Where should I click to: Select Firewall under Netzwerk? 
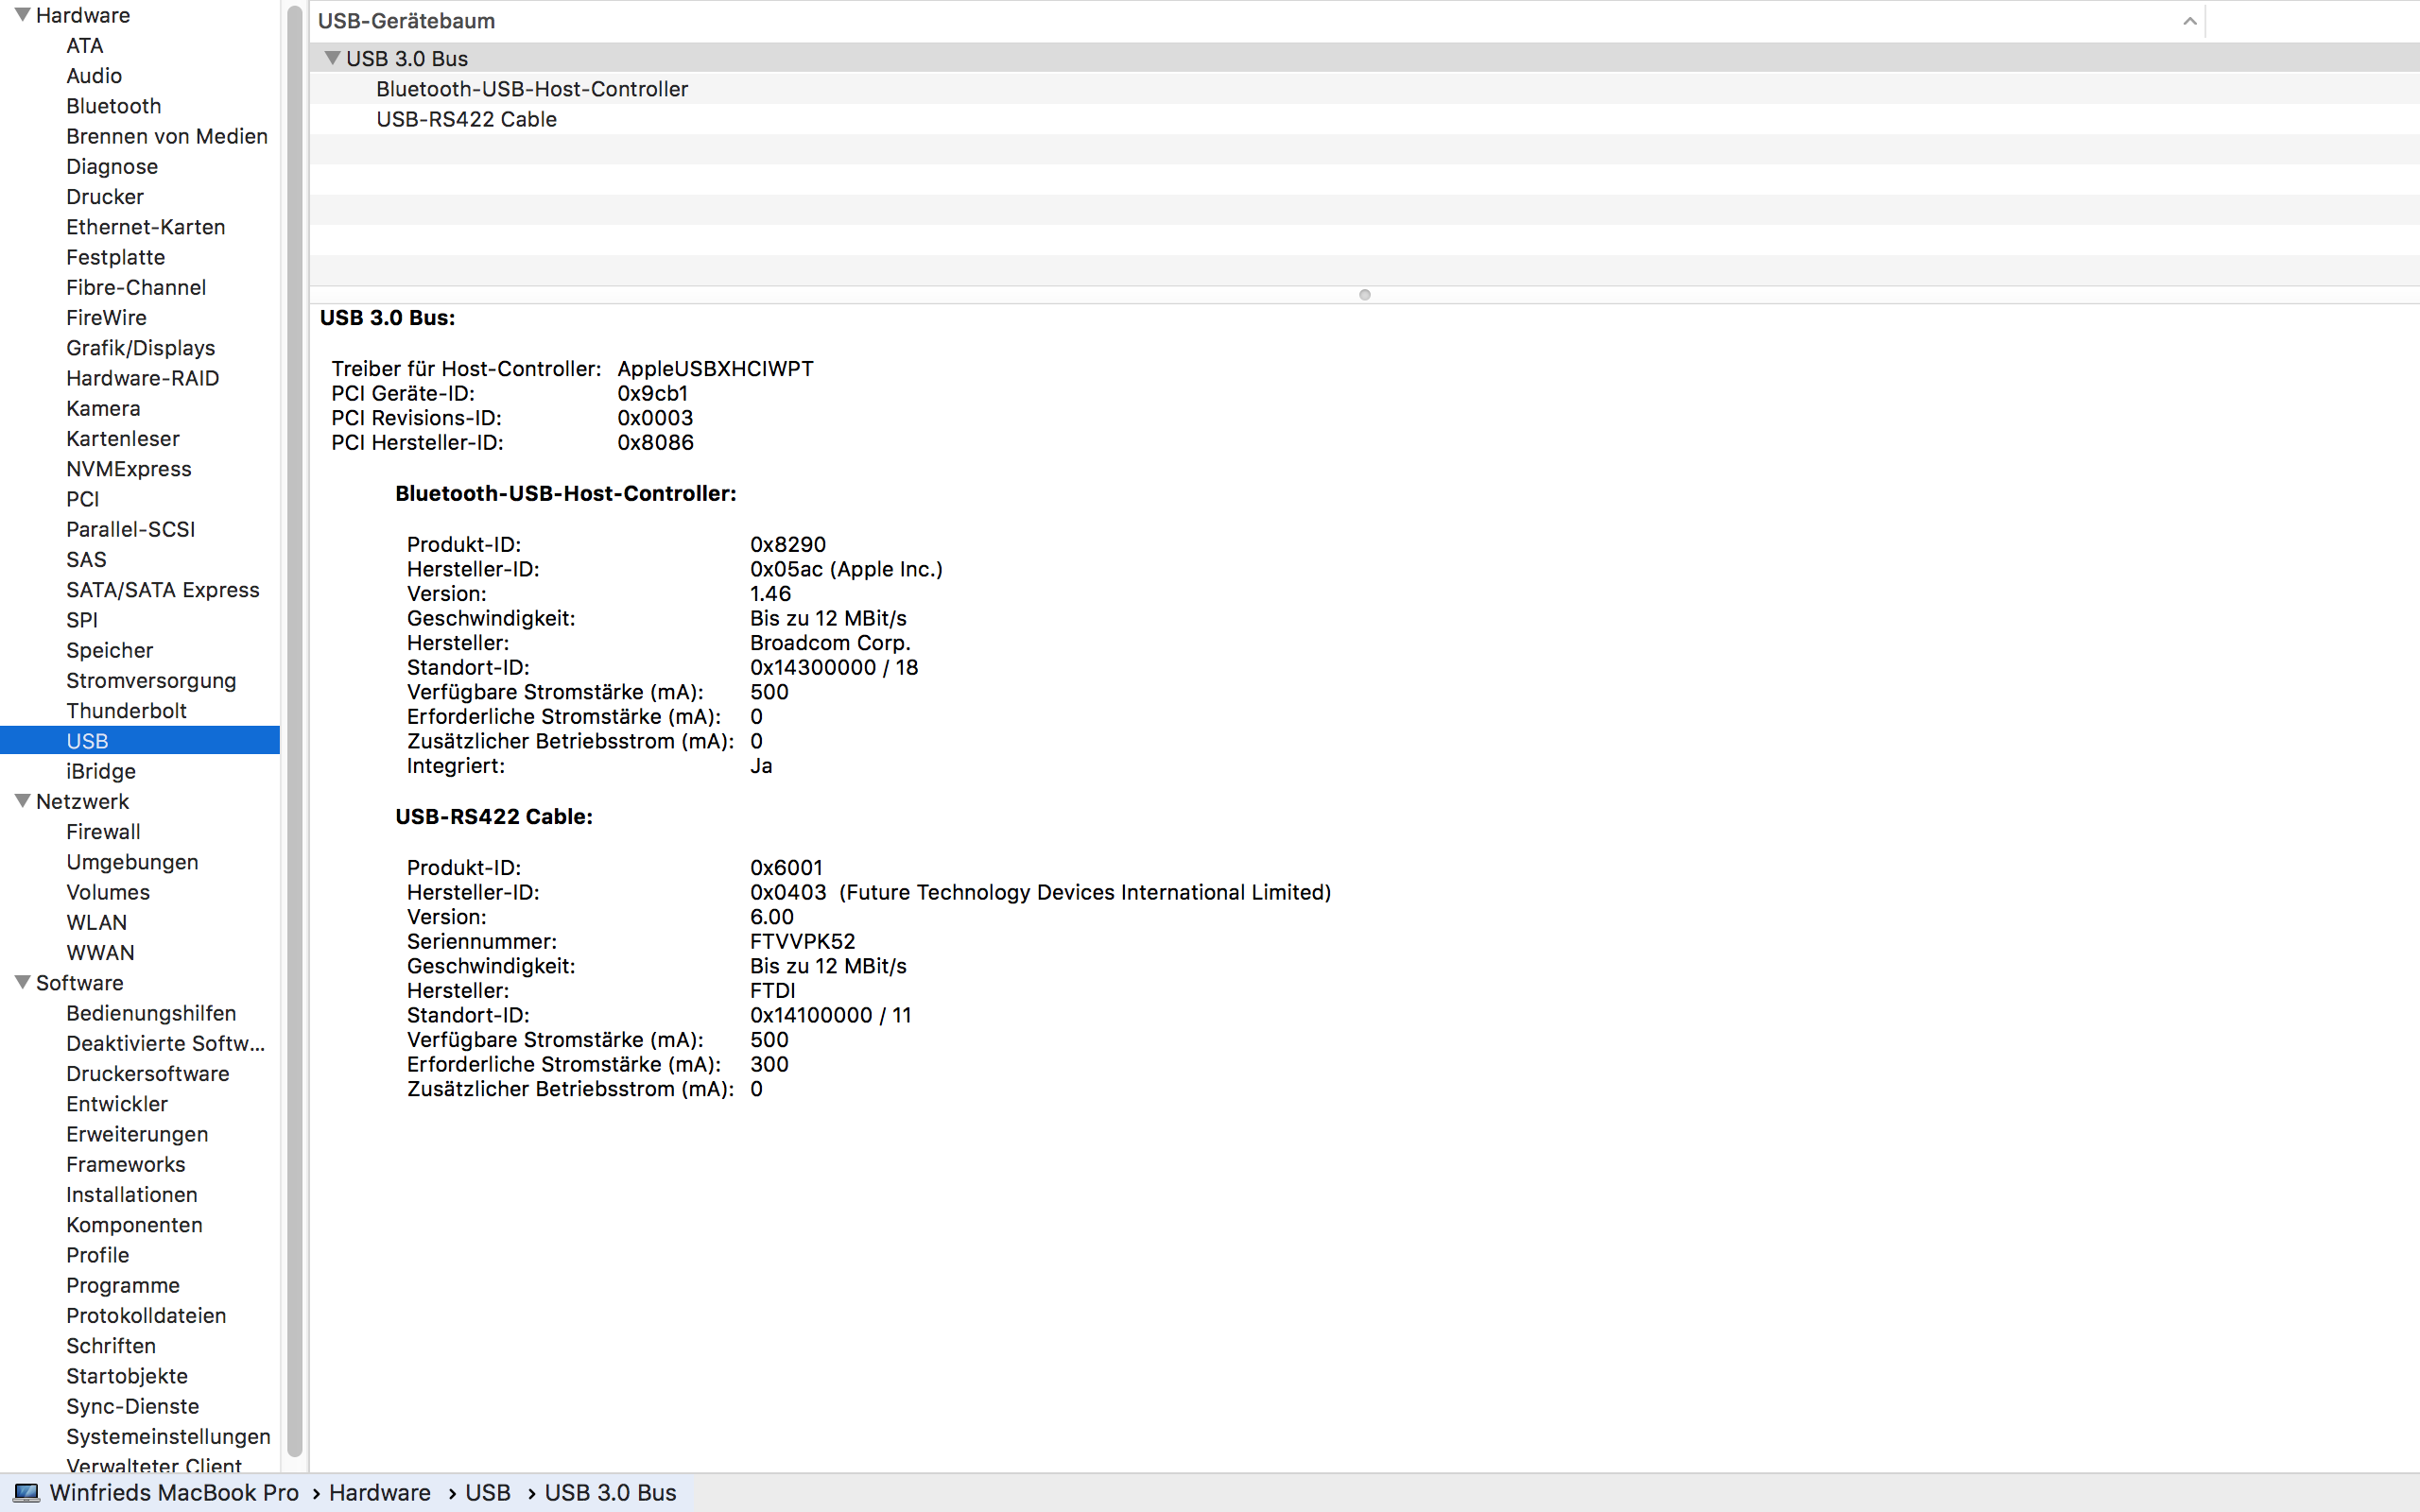tap(103, 832)
